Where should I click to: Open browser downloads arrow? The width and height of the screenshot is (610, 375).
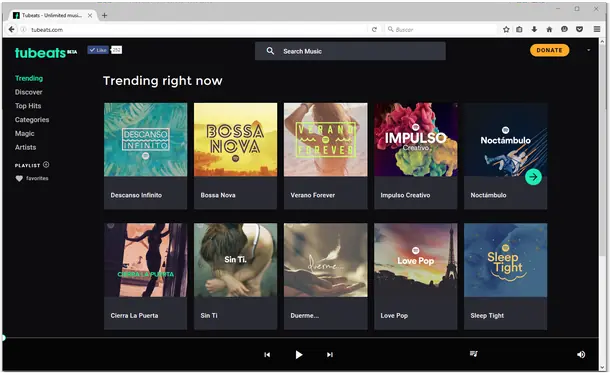[534, 30]
